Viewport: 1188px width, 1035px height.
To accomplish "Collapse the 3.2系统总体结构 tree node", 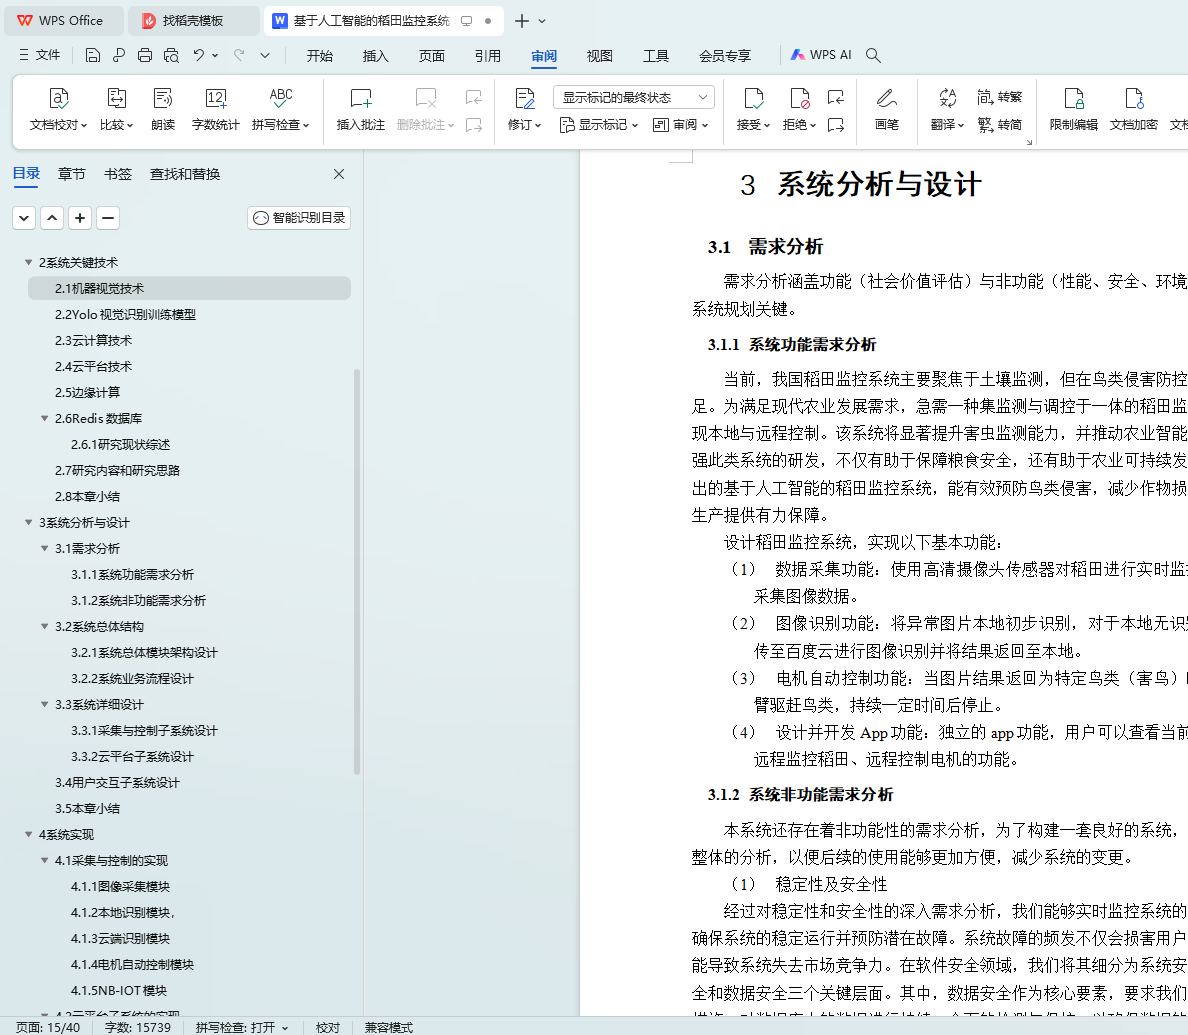I will pos(45,626).
